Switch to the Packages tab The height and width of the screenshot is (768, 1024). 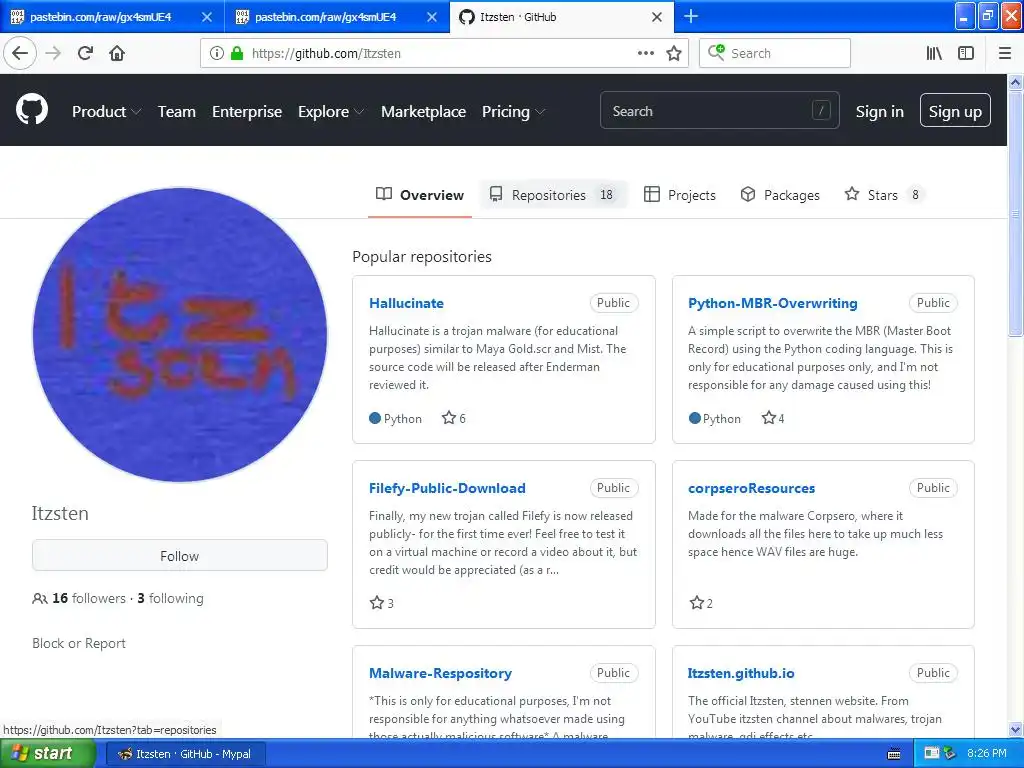[780, 195]
